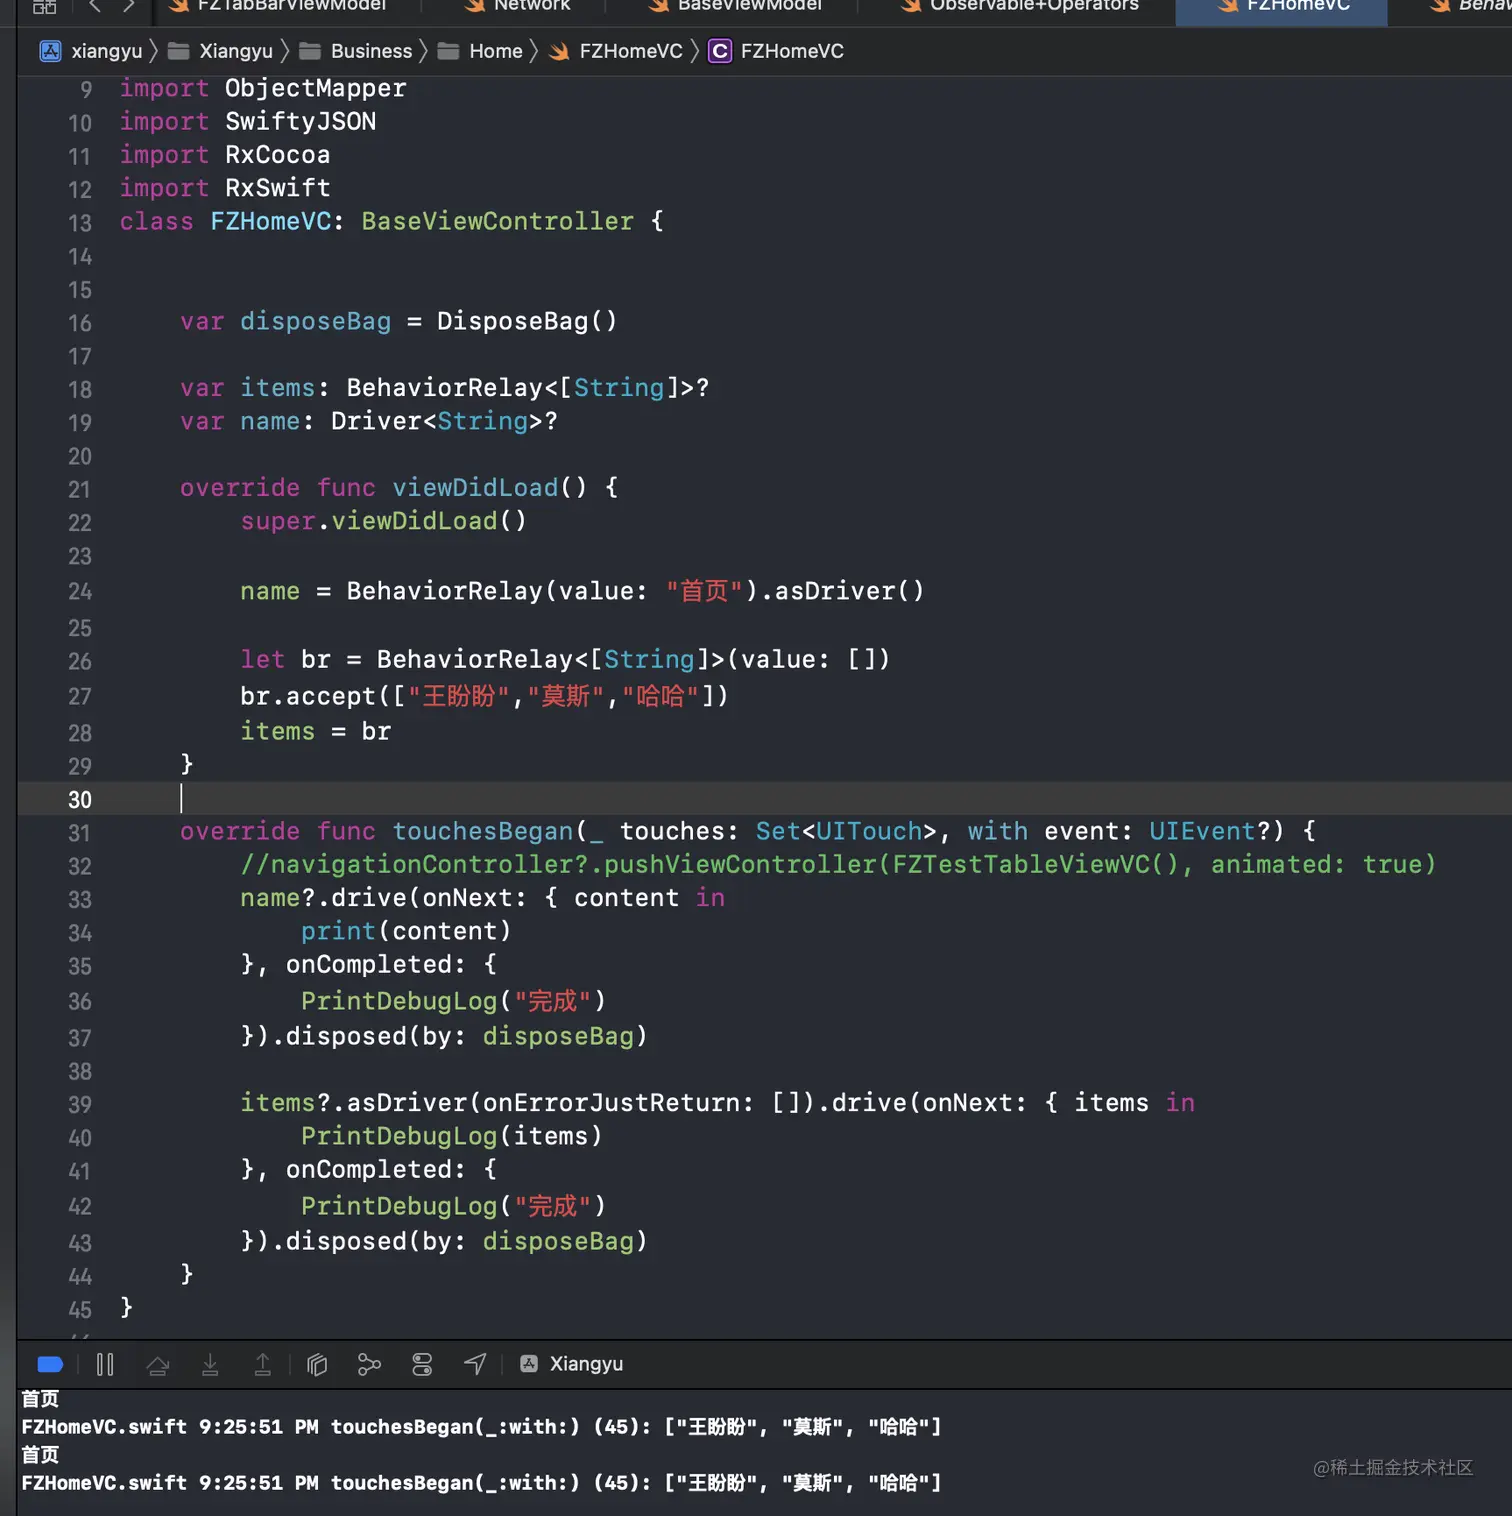Go back using the editor back arrow
The height and width of the screenshot is (1516, 1512).
[95, 6]
